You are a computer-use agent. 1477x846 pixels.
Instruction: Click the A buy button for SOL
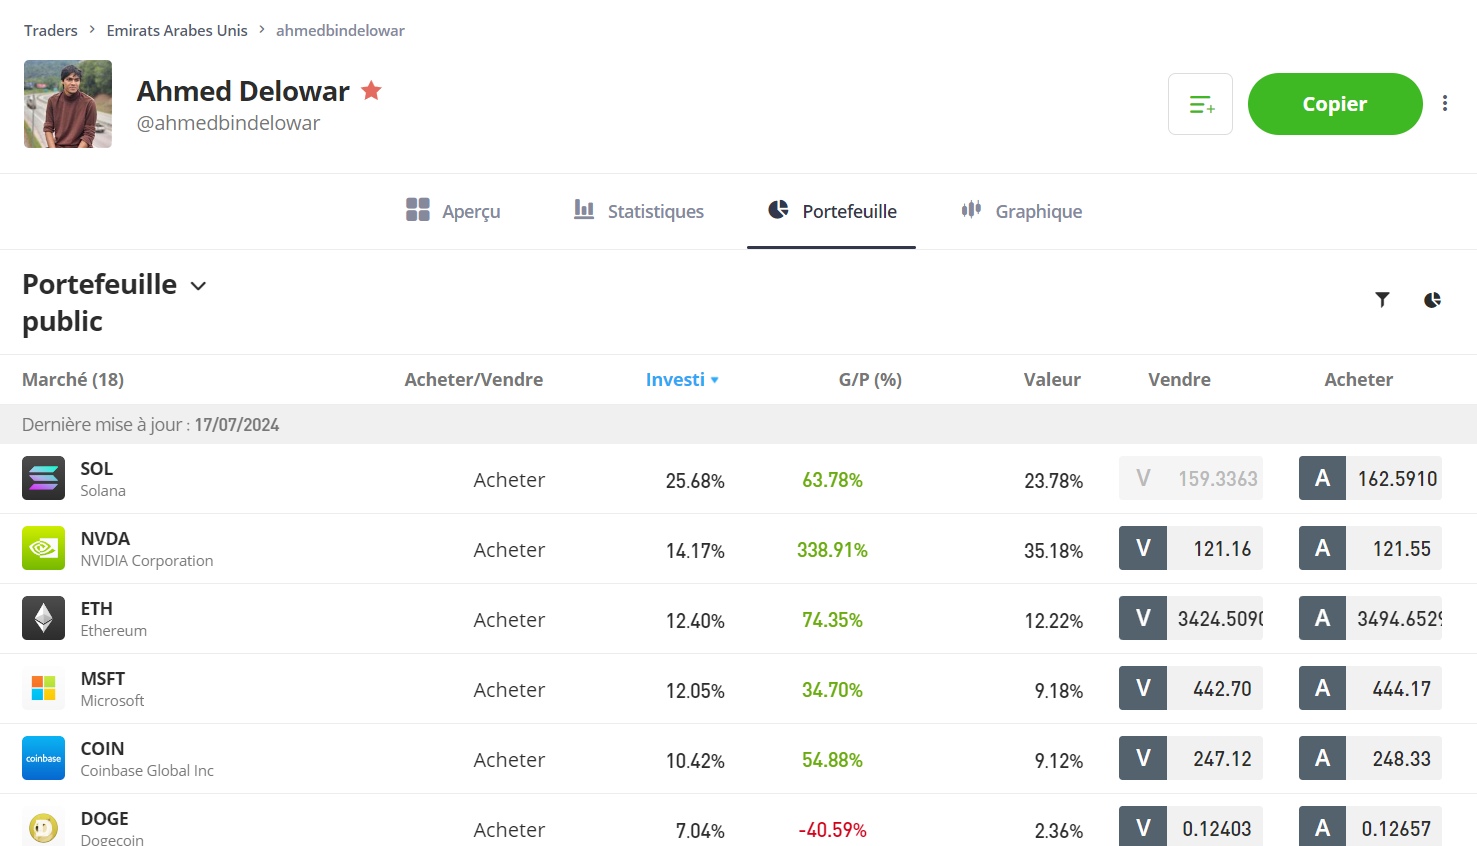coord(1322,478)
